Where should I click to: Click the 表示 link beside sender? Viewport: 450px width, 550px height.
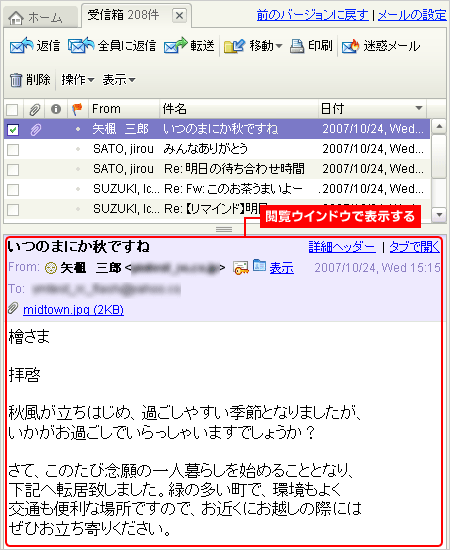tap(282, 268)
